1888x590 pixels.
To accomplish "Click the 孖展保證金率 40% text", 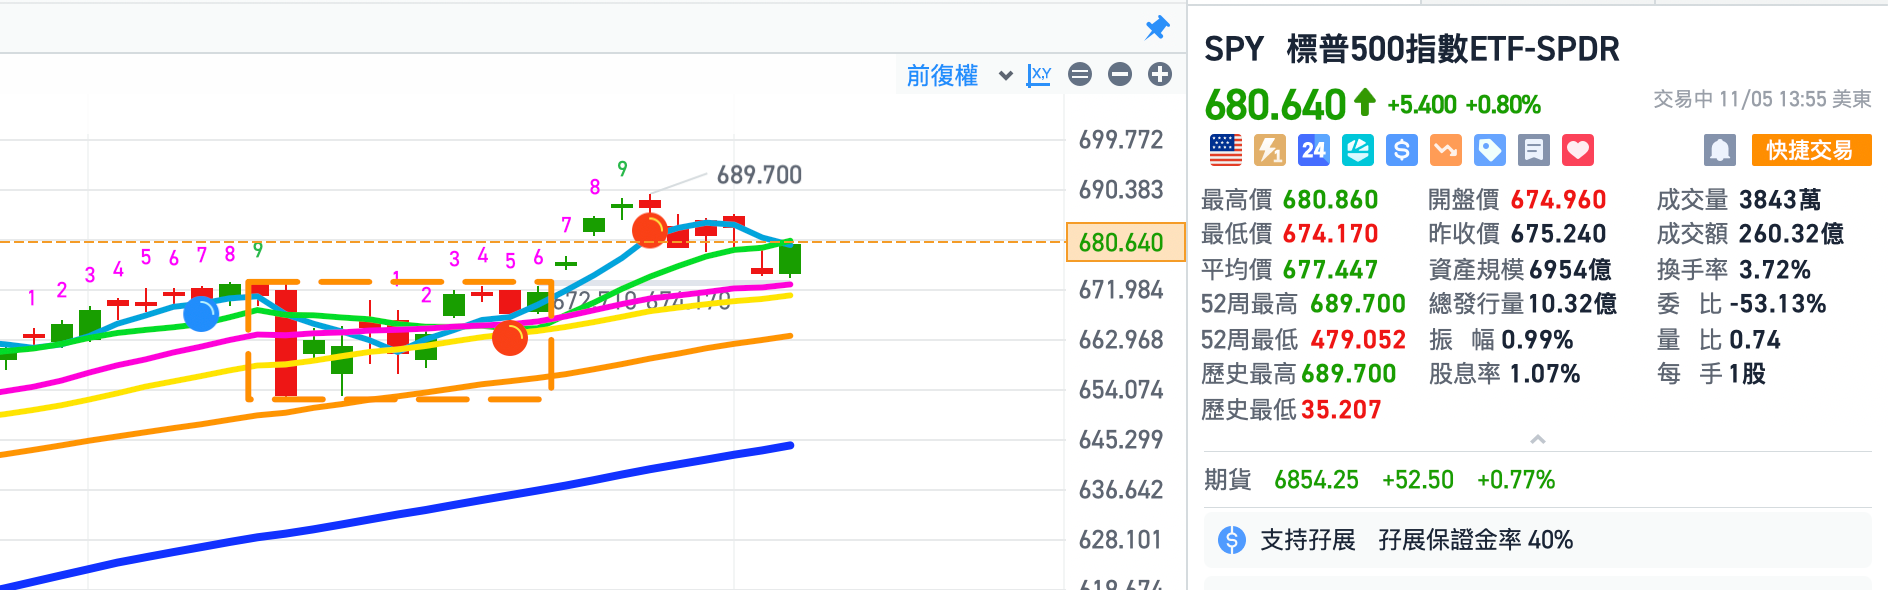I will pos(1475,540).
